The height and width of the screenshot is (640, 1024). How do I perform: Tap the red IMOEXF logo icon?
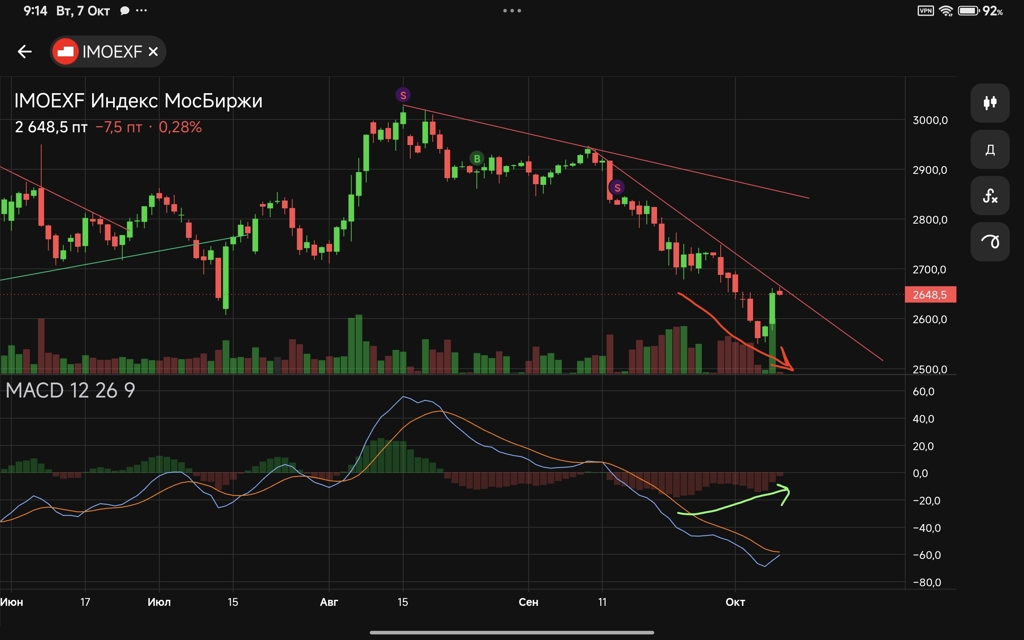(x=66, y=52)
